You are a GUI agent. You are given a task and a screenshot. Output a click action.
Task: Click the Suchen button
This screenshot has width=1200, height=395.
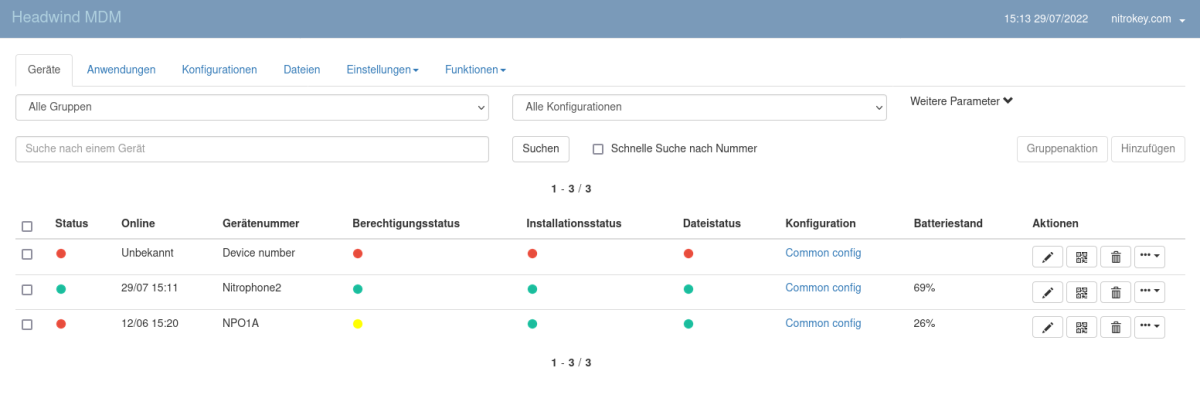click(541, 148)
